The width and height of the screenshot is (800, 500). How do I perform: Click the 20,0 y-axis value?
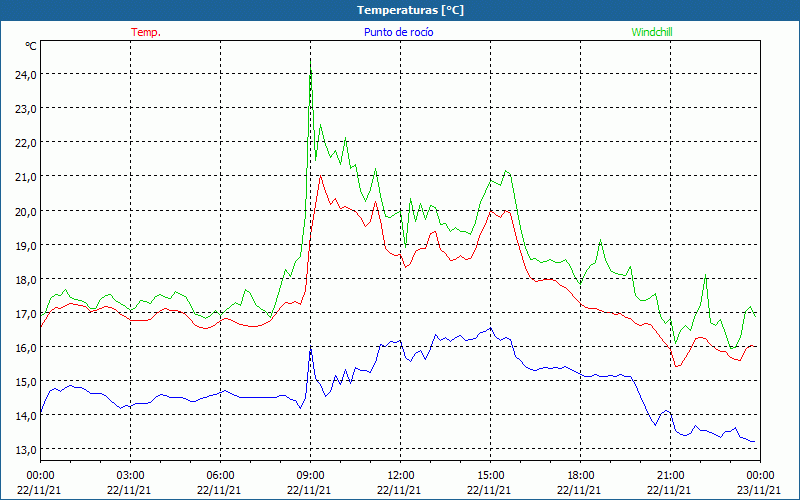[x=26, y=211]
